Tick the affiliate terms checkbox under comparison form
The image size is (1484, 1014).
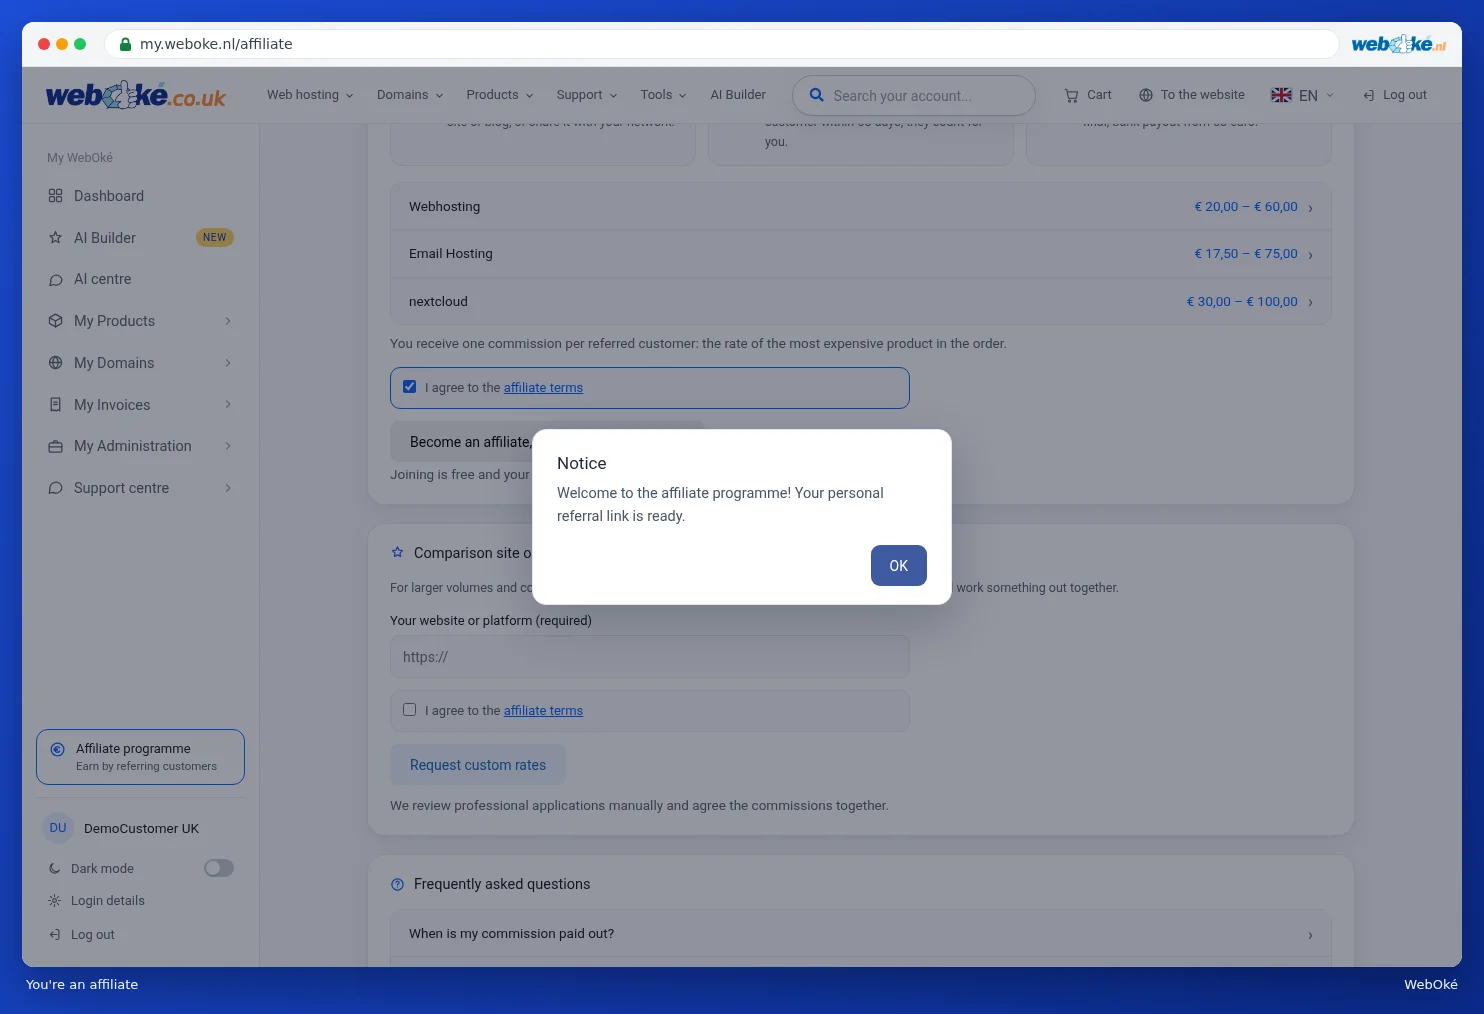tap(409, 710)
